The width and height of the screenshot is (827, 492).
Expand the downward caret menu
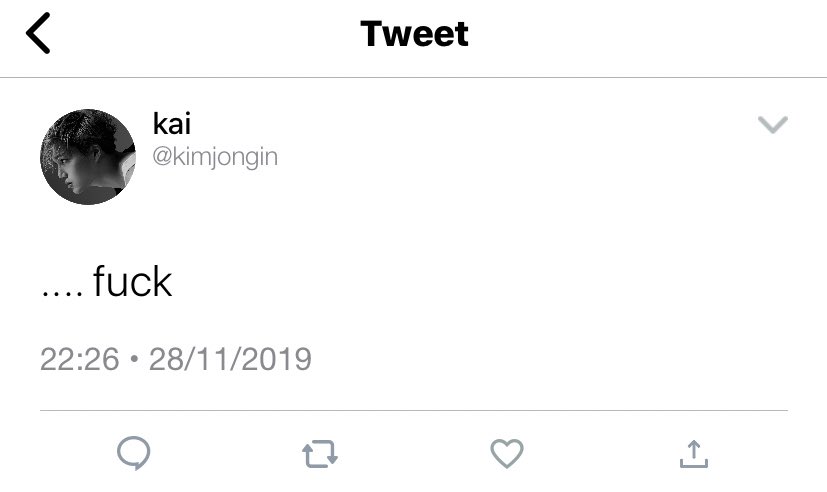773,124
